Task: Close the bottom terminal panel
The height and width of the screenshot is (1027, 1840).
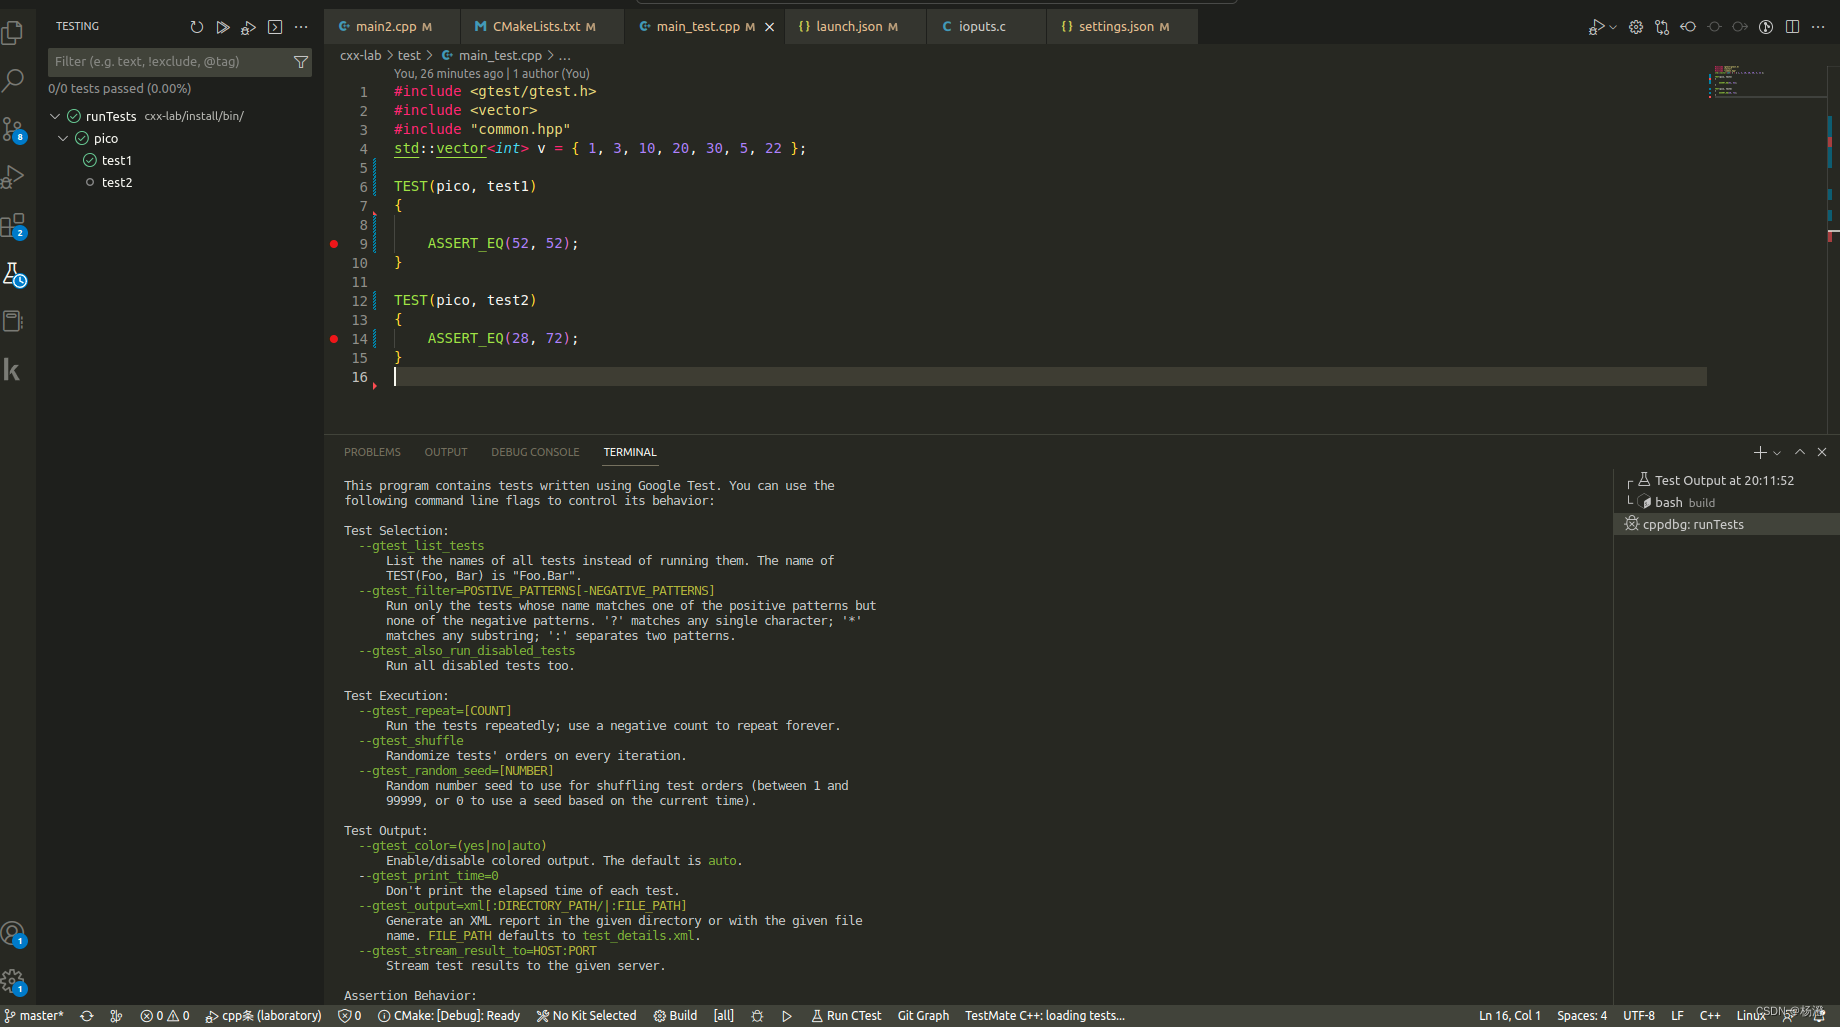Action: coord(1822,452)
